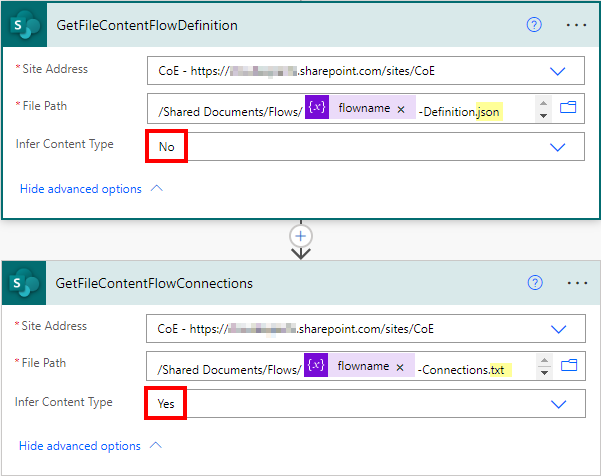Click down stepper arrow on Definition file path
This screenshot has height=476, width=601.
543,115
